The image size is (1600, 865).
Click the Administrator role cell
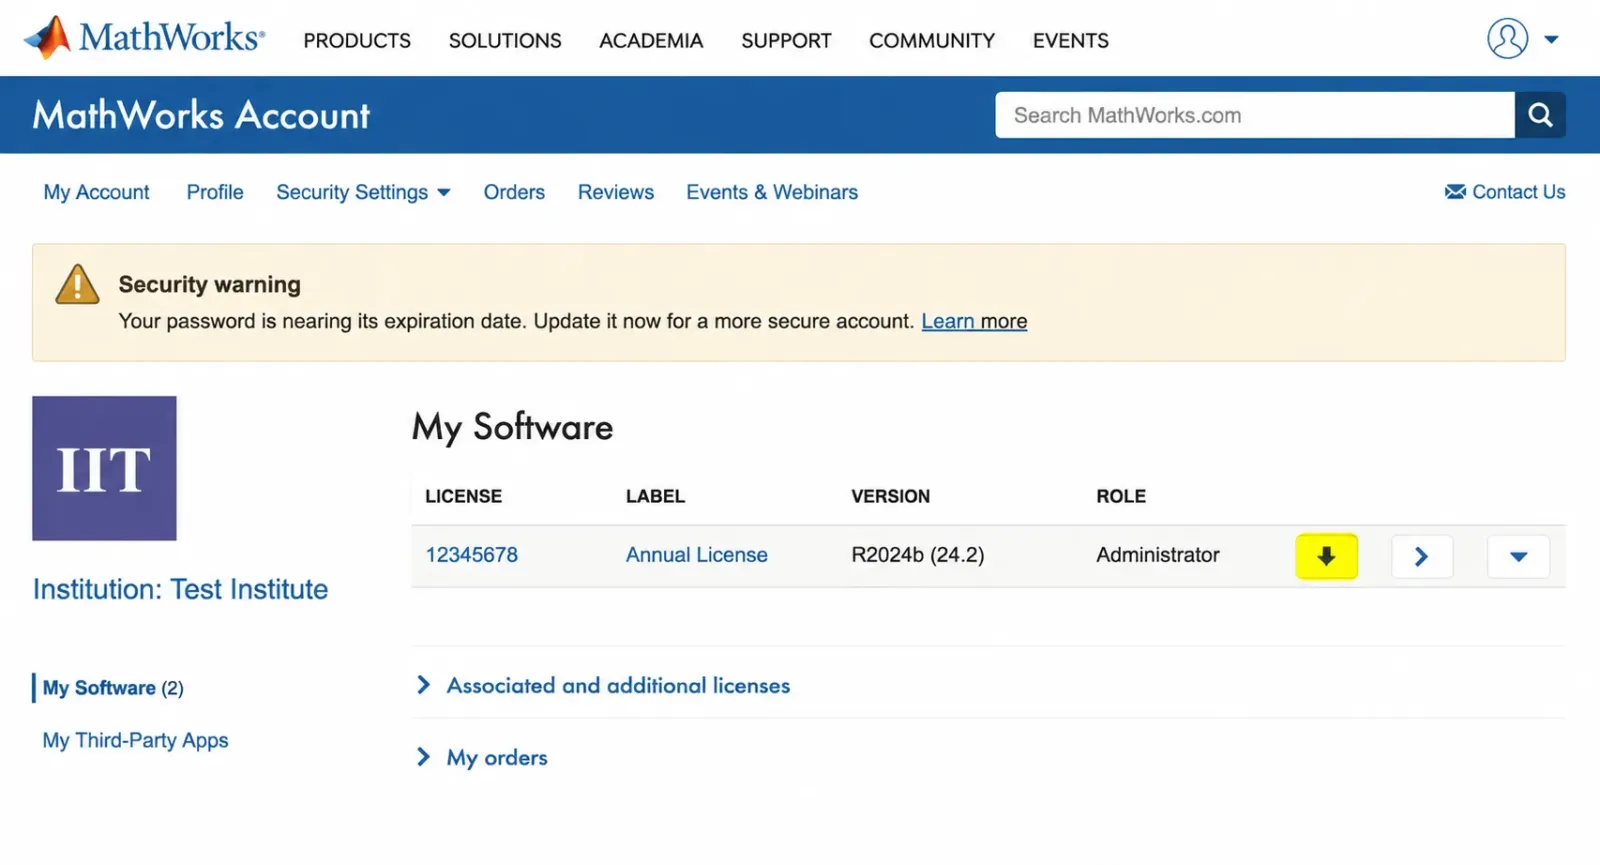(x=1158, y=555)
